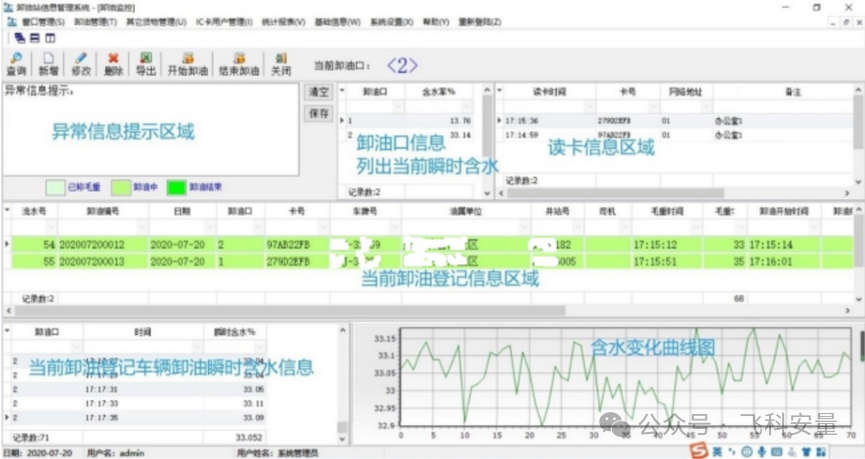
Task: Open the 毛重时间 column filter dropdown
Action: [x=696, y=227]
